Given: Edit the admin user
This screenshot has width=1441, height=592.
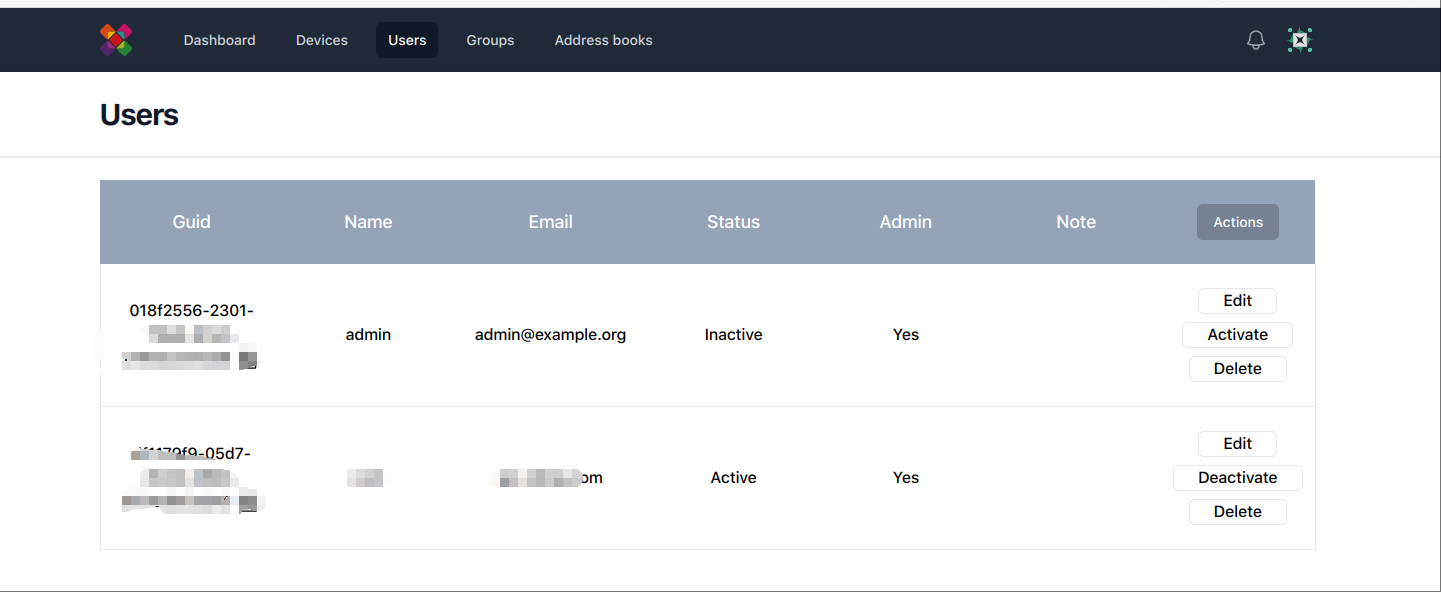Looking at the screenshot, I should pyautogui.click(x=1237, y=301).
